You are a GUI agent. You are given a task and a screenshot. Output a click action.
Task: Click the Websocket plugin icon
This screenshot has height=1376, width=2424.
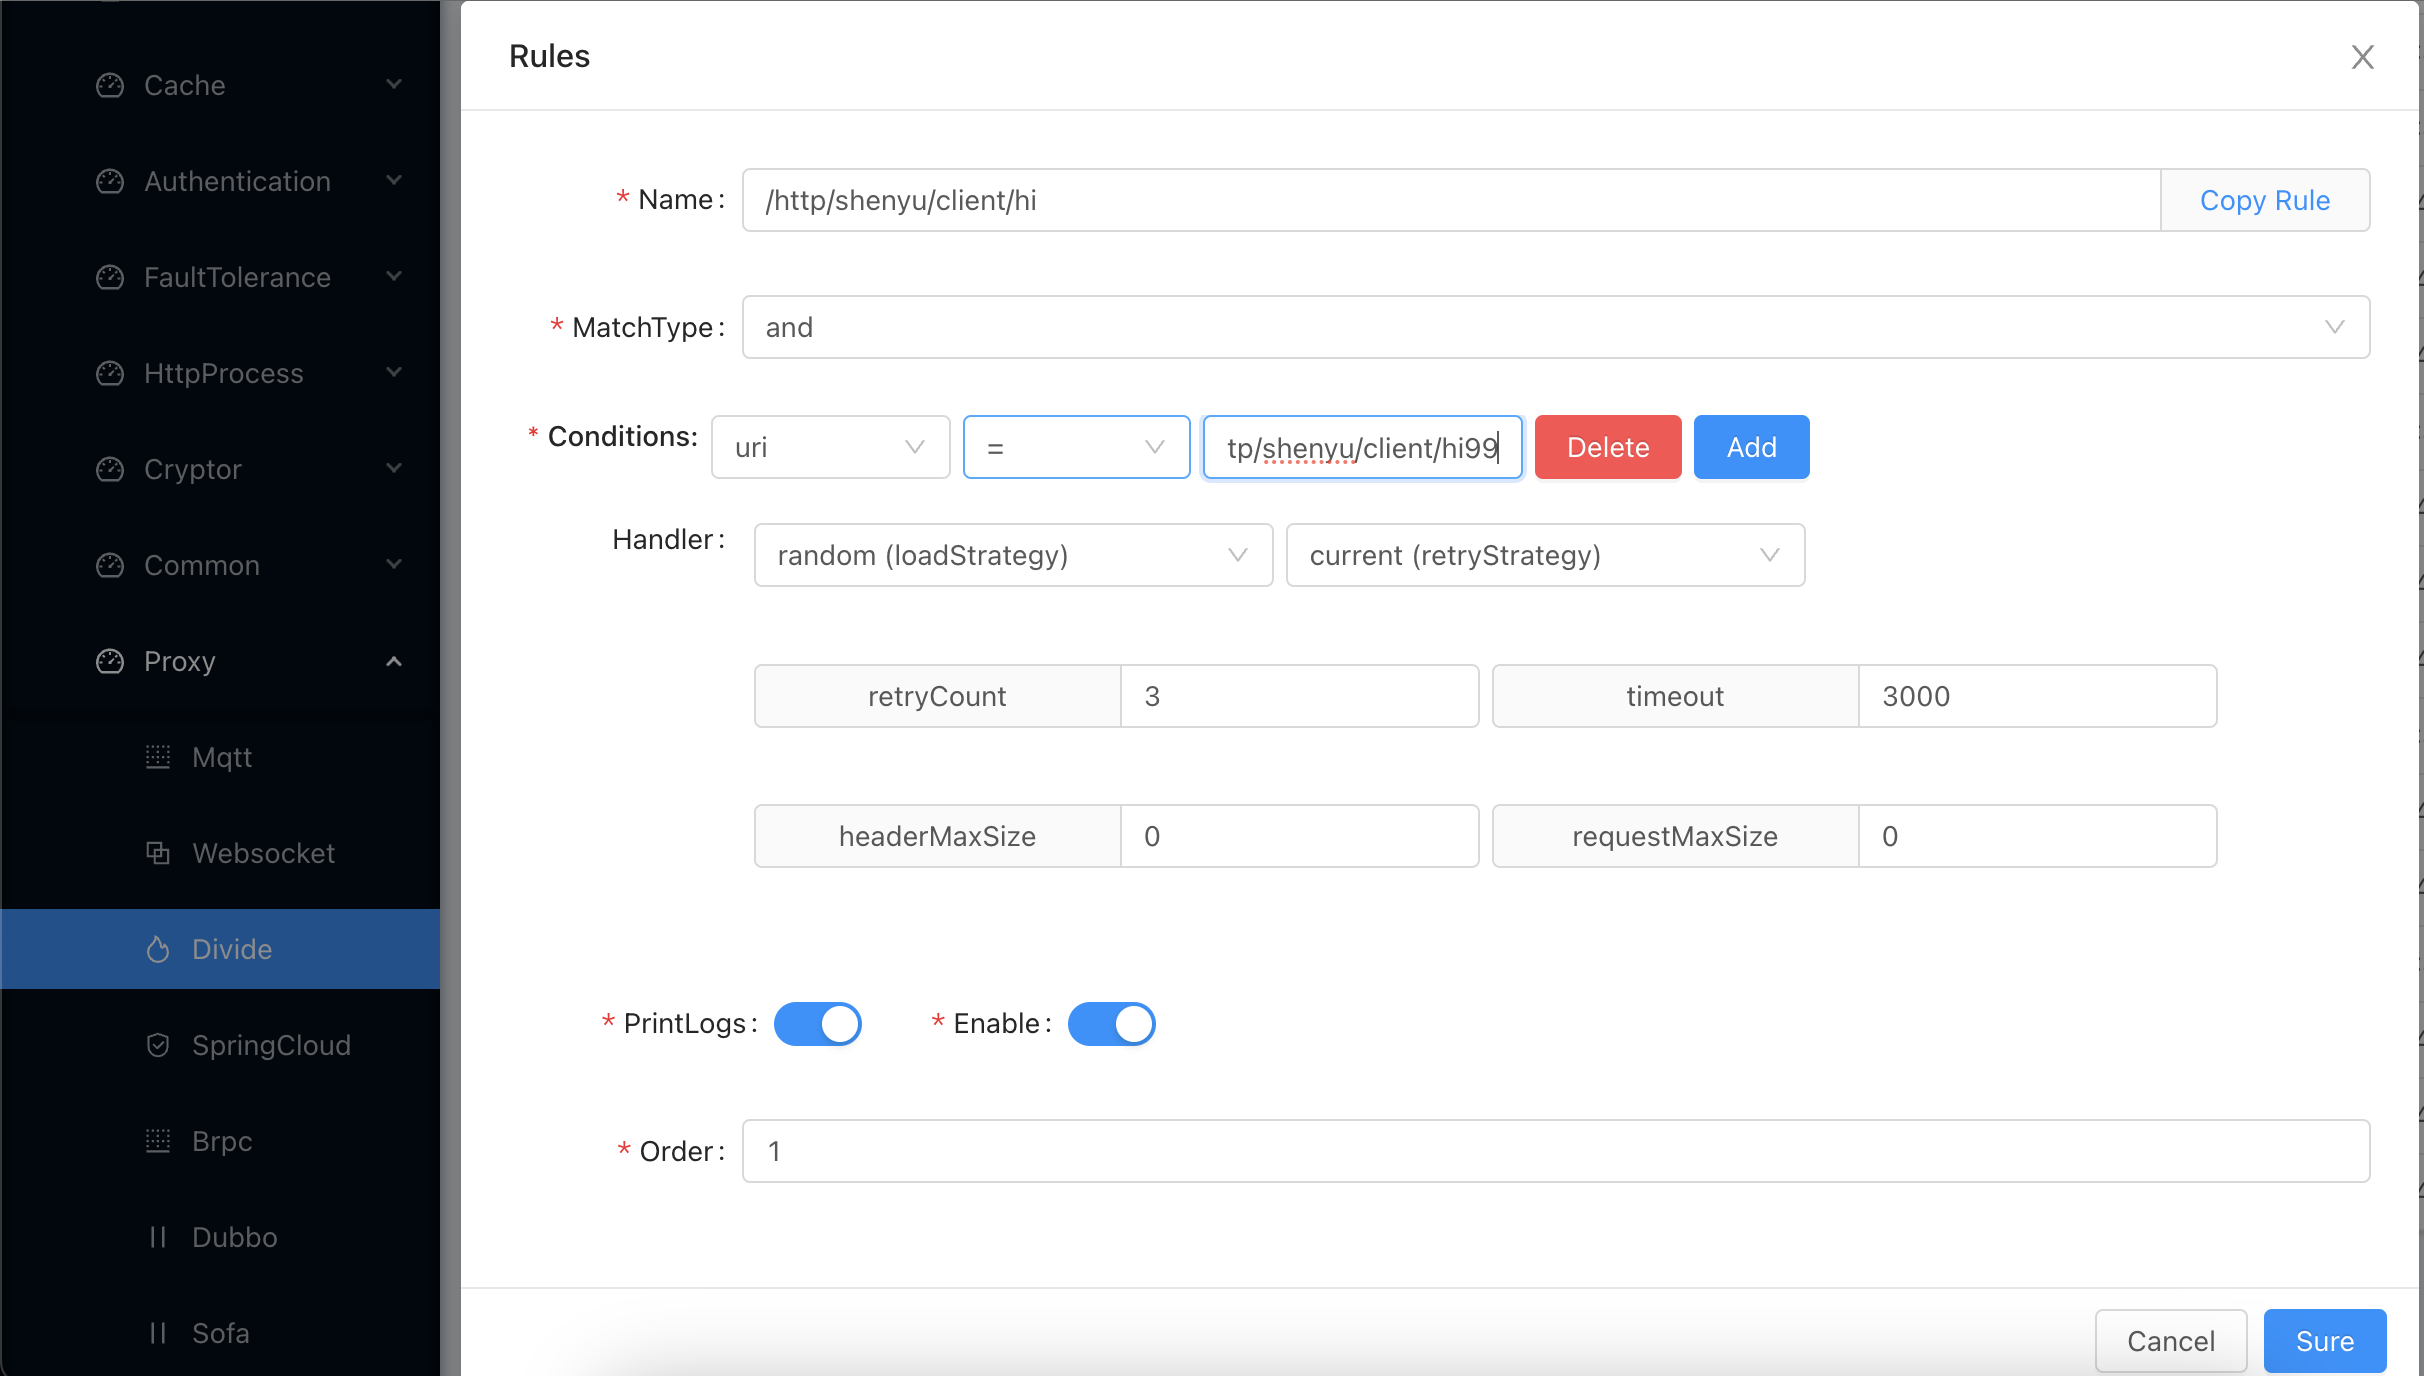point(158,853)
